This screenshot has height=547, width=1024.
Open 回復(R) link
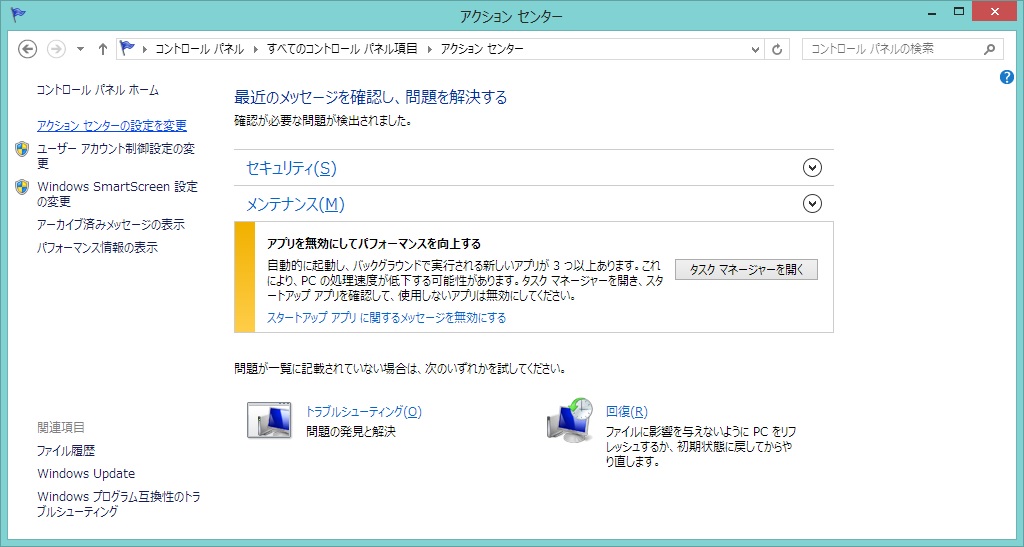tap(627, 412)
